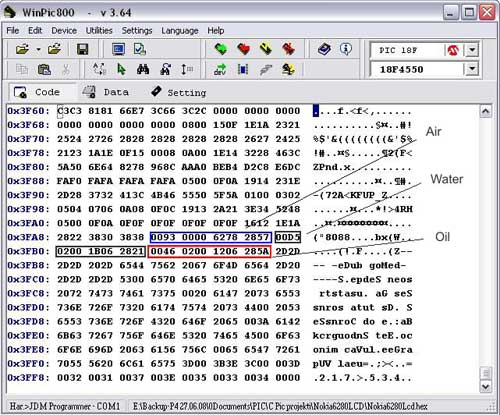Viewport: 500px width, 415px height.
Task: Click the binoculars Find icon
Action: [143, 69]
